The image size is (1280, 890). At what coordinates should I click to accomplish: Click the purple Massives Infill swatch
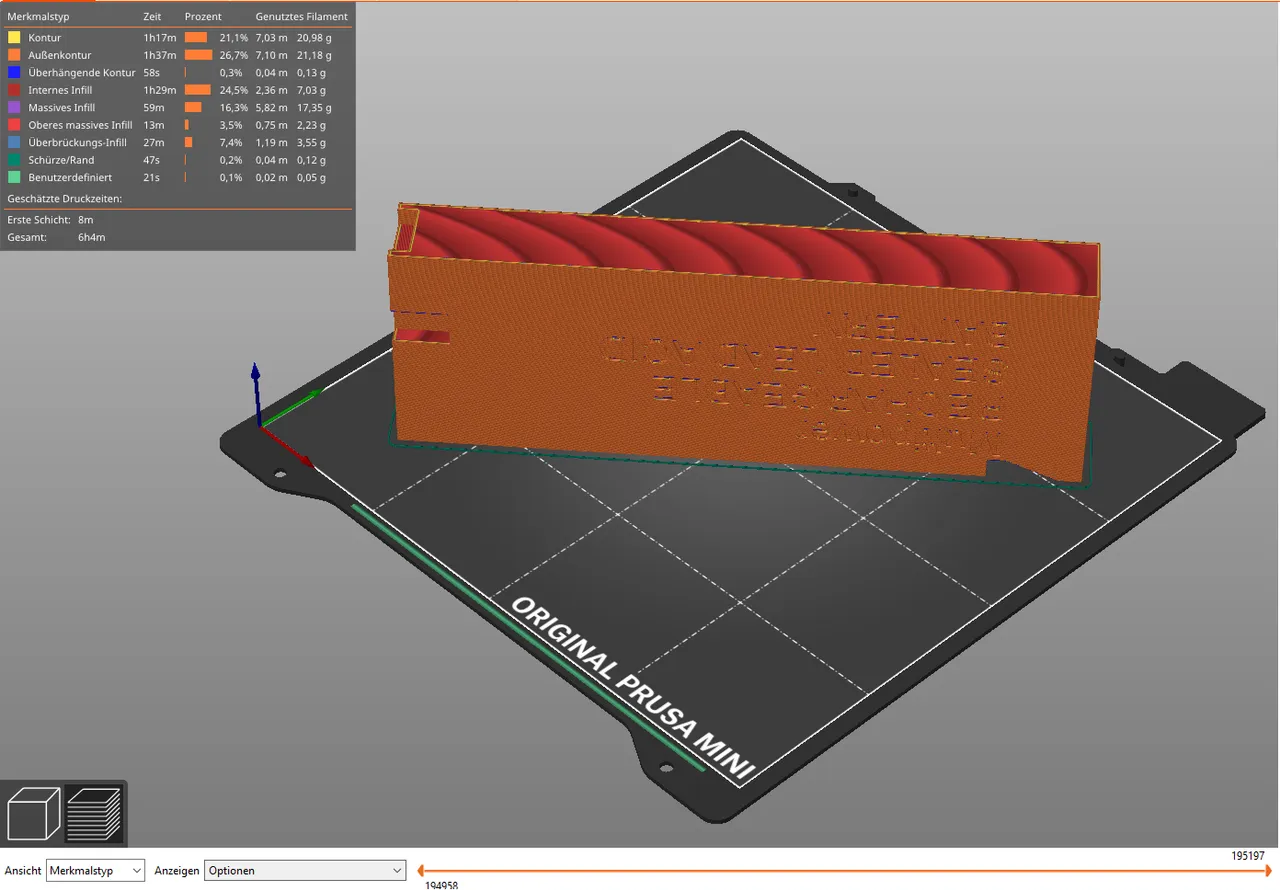click(x=14, y=108)
